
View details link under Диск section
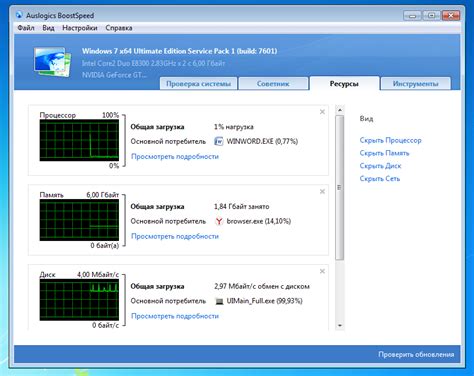(175, 316)
